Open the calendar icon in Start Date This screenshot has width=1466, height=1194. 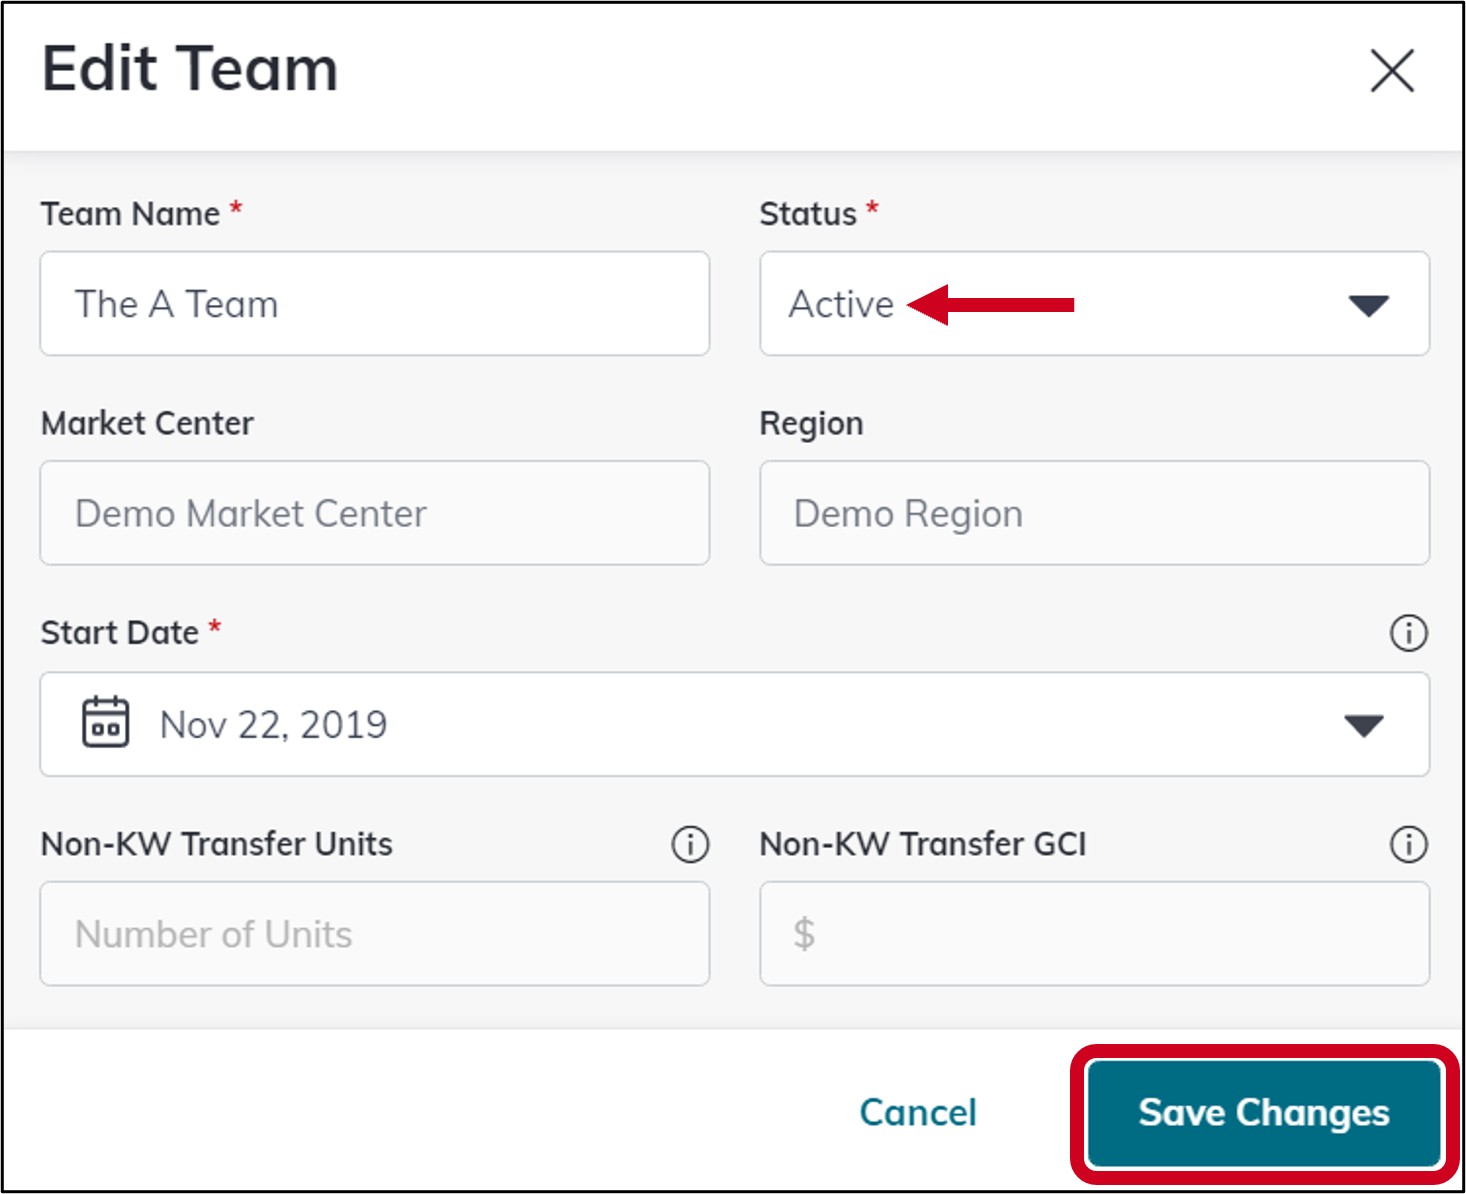click(x=103, y=723)
